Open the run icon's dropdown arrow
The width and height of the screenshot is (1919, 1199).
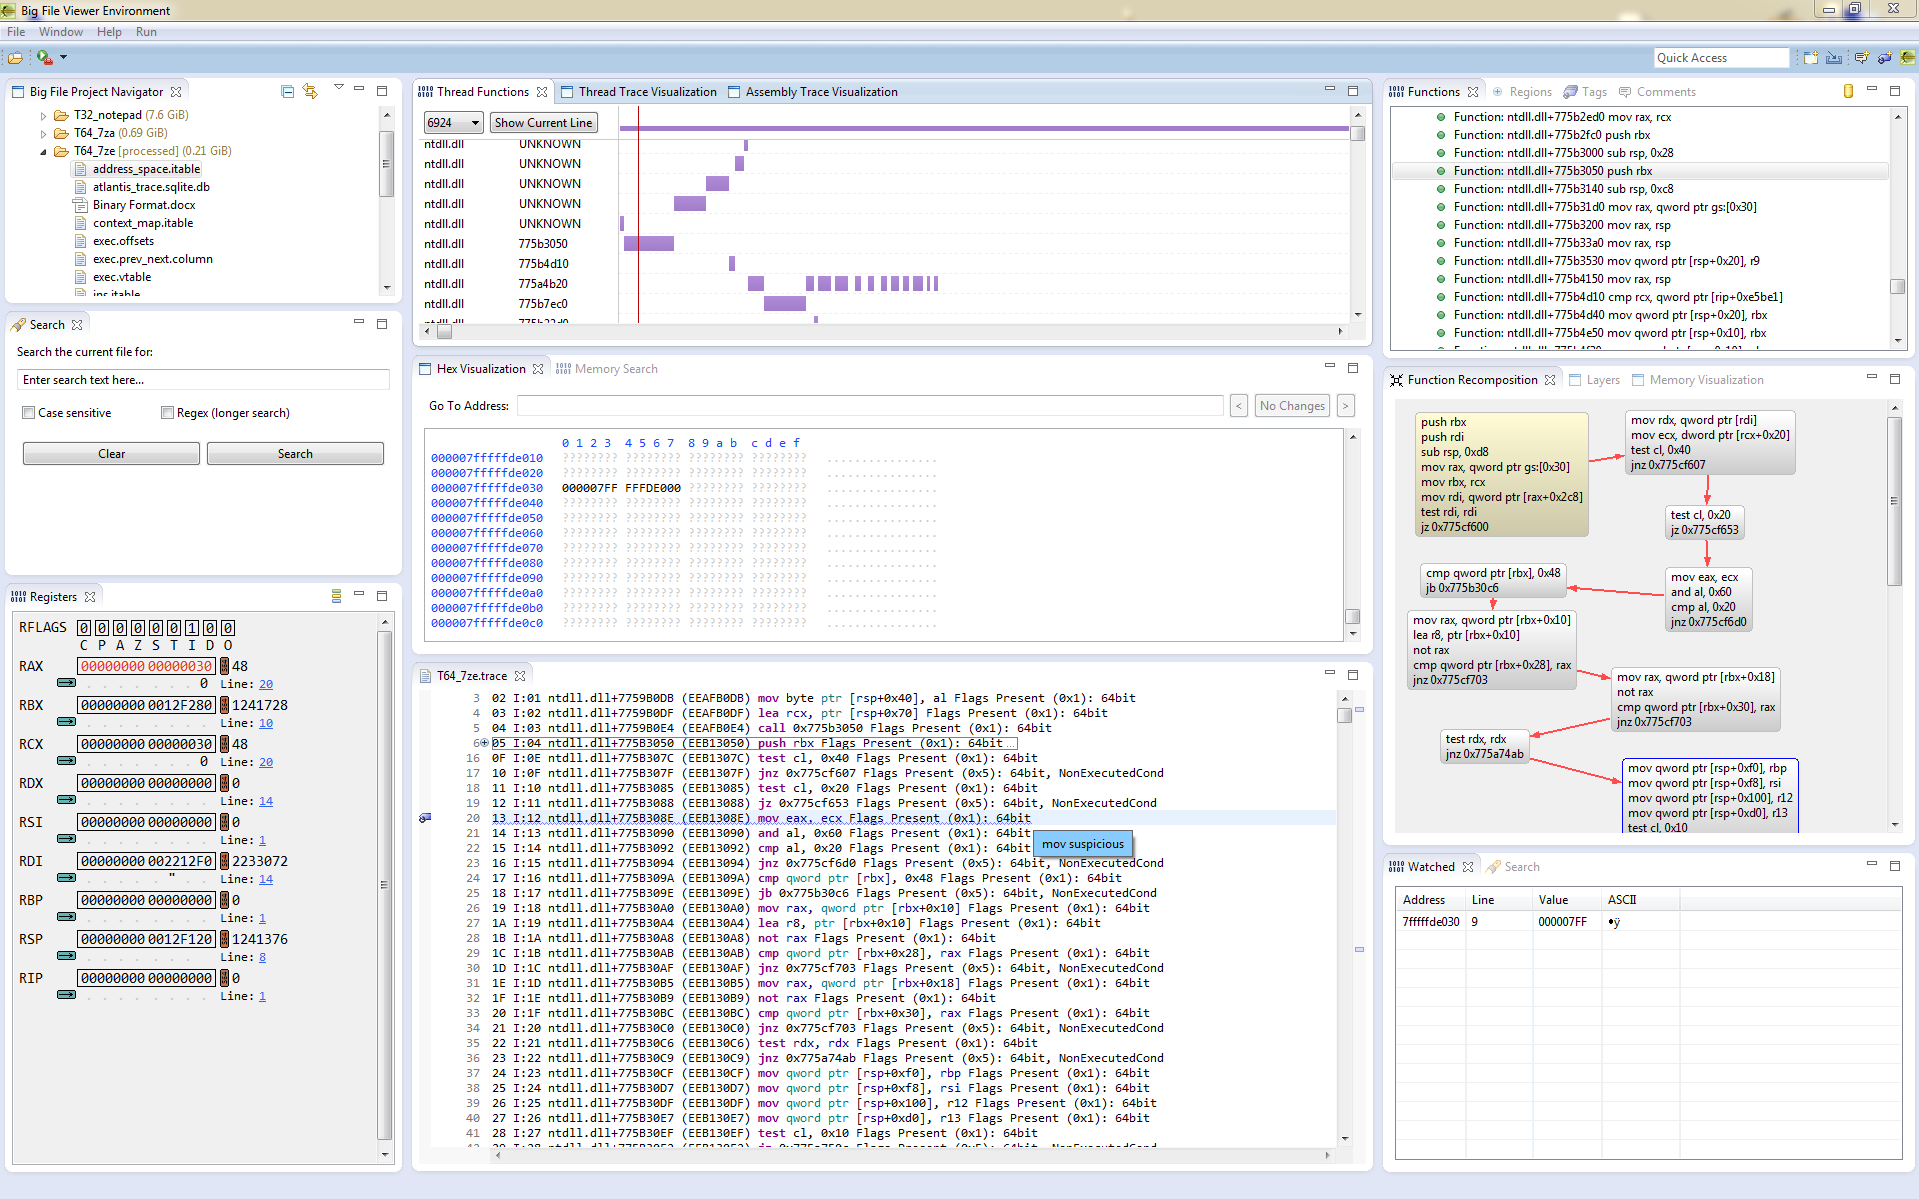[x=63, y=58]
